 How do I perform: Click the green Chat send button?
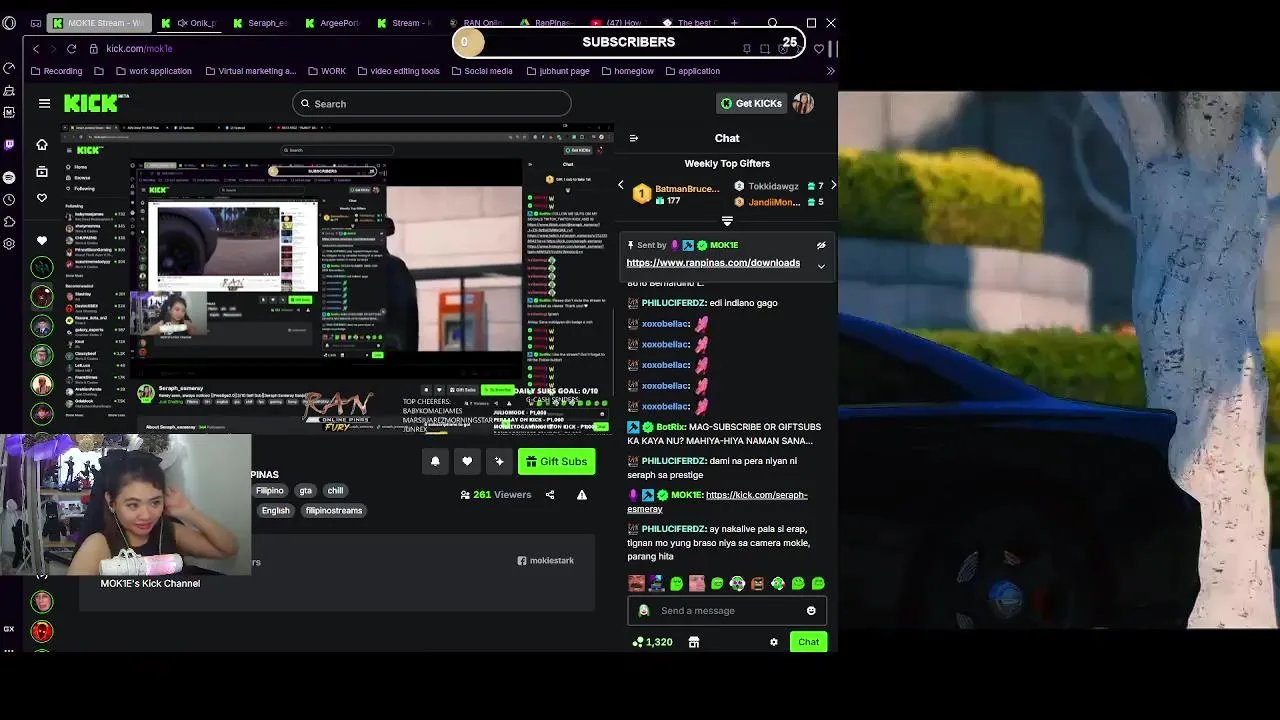click(x=808, y=642)
